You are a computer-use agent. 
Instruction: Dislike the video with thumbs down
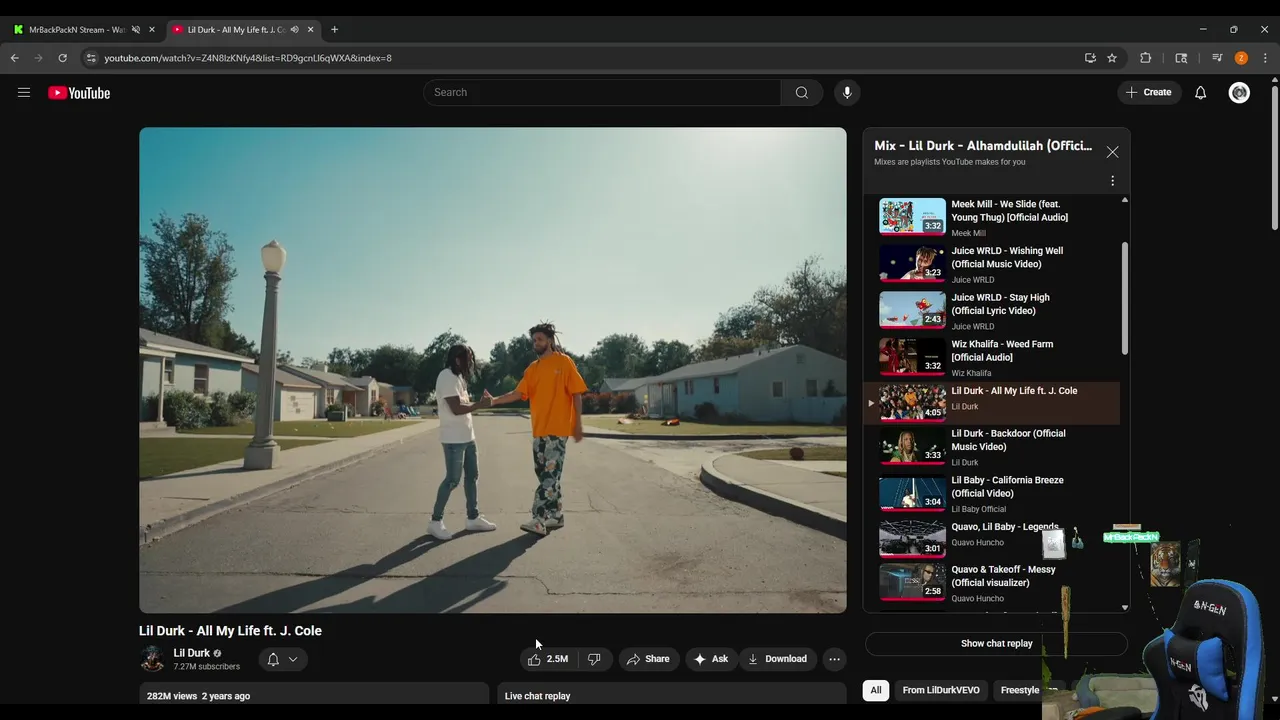pos(594,659)
